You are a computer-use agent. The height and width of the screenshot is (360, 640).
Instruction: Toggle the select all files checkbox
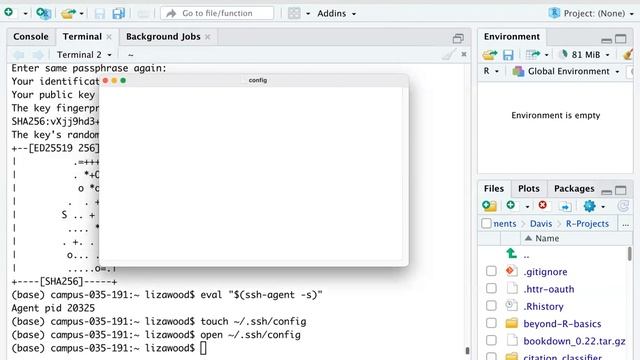(486, 223)
